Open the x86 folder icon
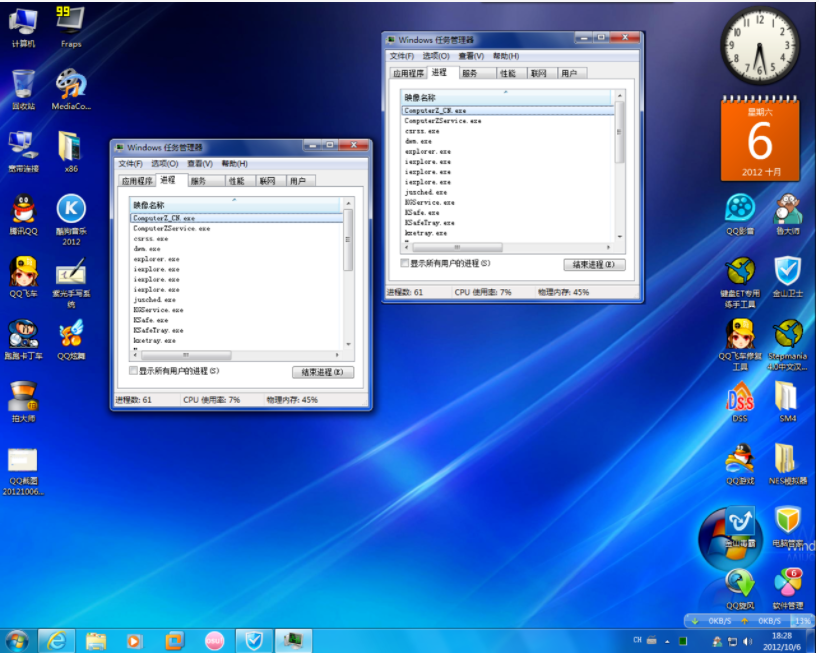819x653 pixels. pyautogui.click(x=71, y=151)
